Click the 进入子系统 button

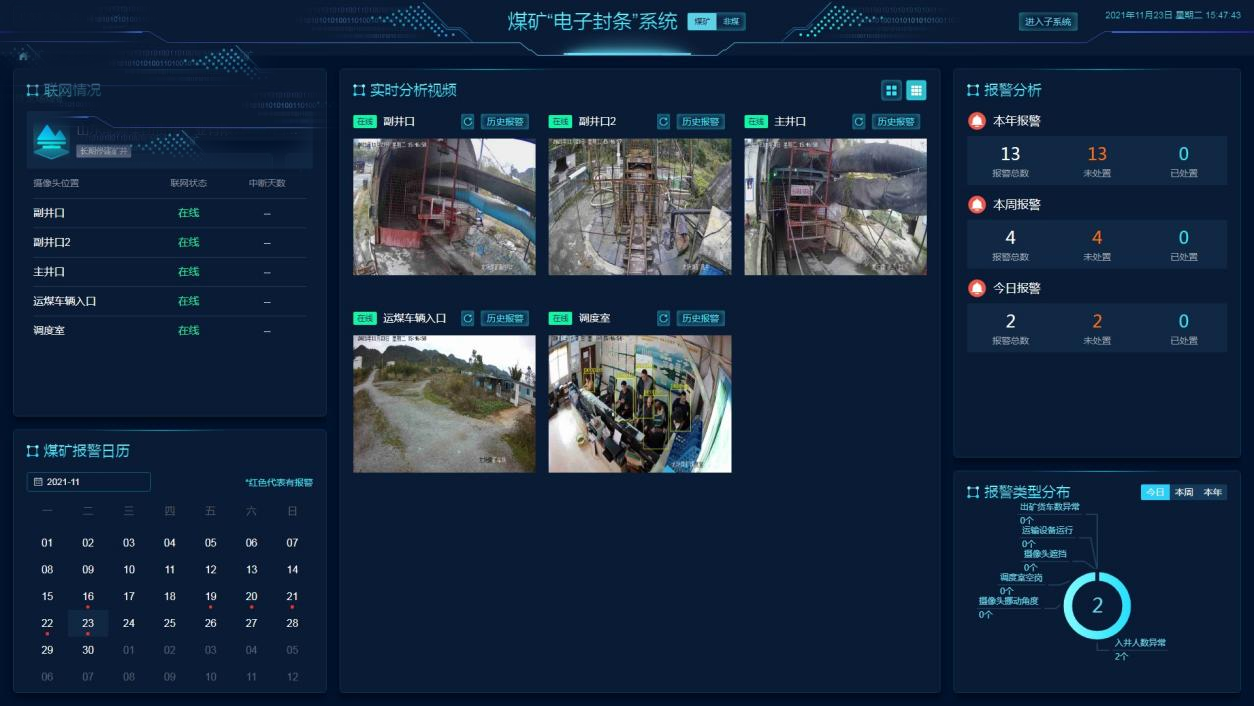click(x=1047, y=22)
